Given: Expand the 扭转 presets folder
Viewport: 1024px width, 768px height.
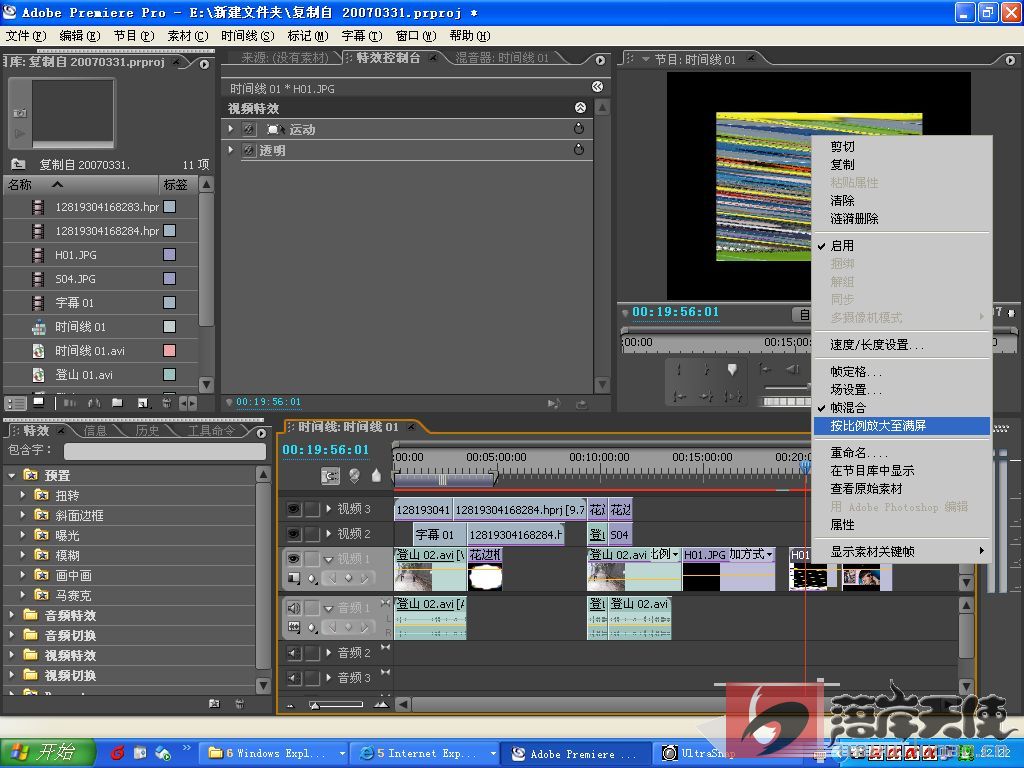Looking at the screenshot, I should 23,495.
